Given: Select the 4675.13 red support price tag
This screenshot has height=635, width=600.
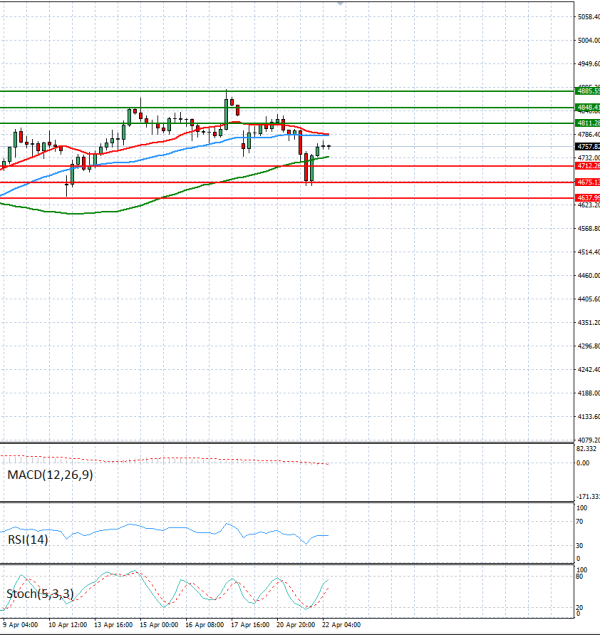Looking at the screenshot, I should 587,182.
